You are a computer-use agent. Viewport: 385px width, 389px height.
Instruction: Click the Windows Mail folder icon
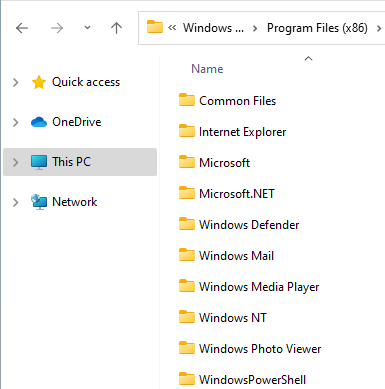[x=187, y=255]
